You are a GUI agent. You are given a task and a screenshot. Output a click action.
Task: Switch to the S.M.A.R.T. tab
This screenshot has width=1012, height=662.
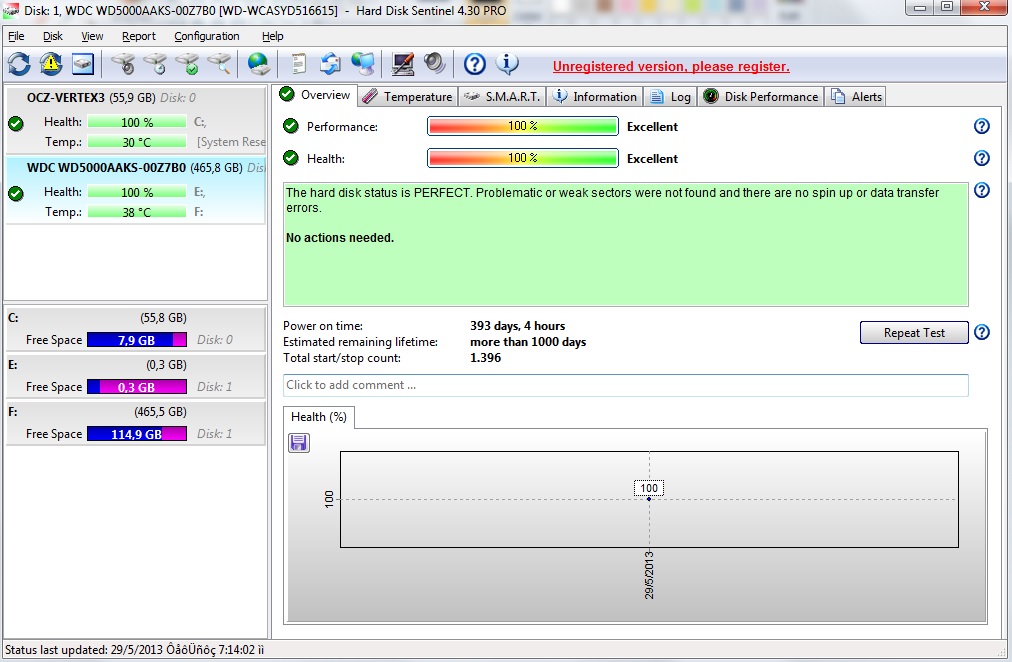503,97
